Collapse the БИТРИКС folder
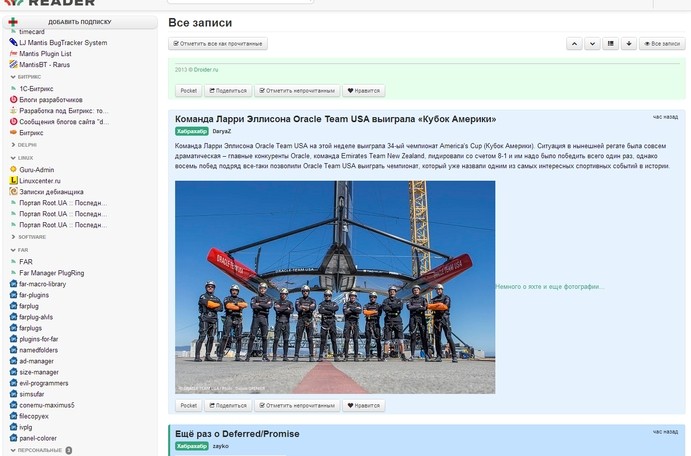Image resolution: width=691 pixels, height=456 pixels. tap(13, 77)
